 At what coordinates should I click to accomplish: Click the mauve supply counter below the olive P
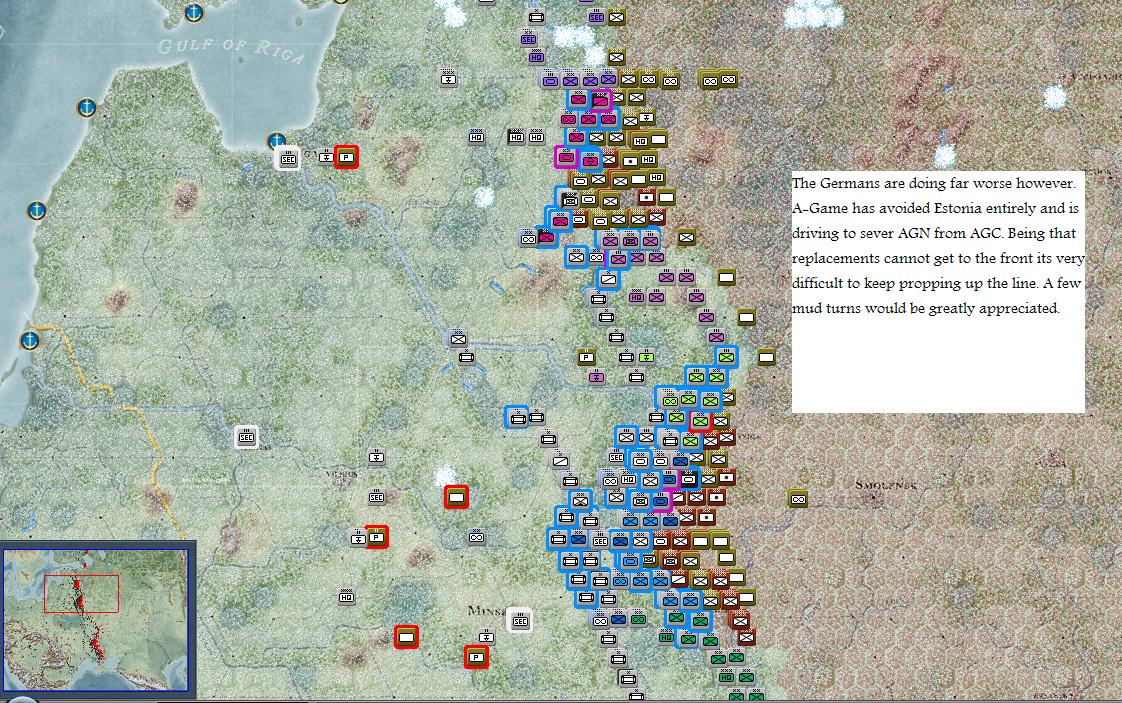coord(596,377)
